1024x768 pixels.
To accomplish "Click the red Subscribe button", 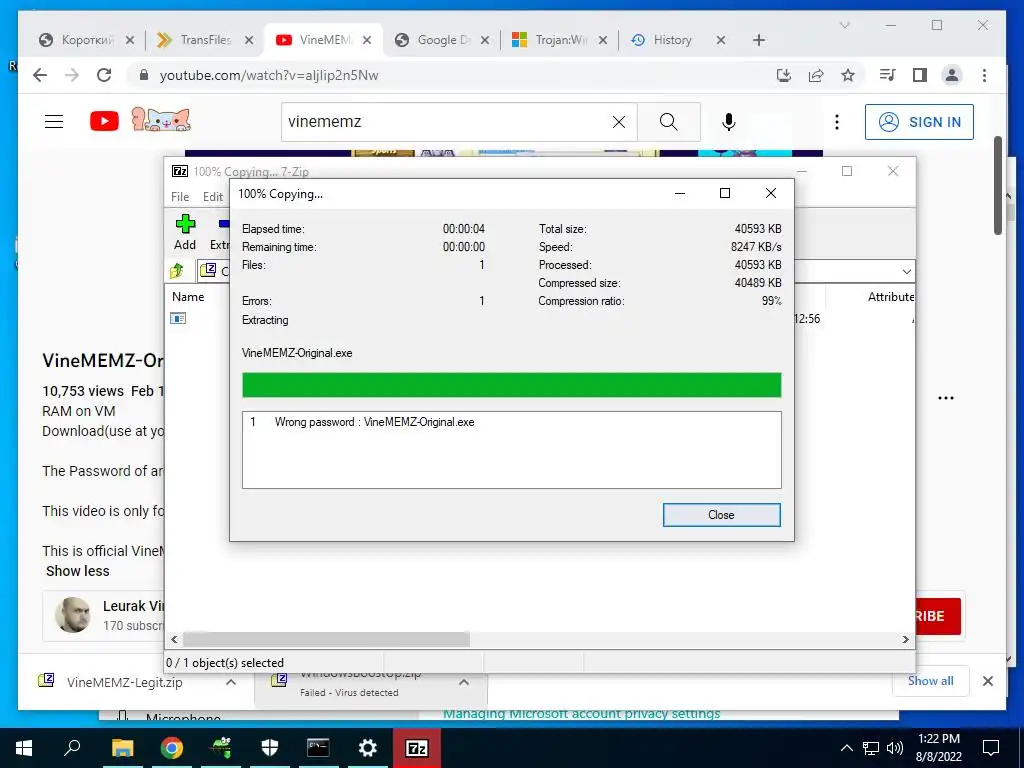I will pos(936,616).
